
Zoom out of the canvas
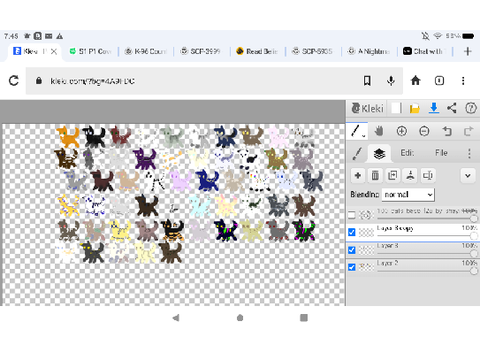click(x=424, y=131)
